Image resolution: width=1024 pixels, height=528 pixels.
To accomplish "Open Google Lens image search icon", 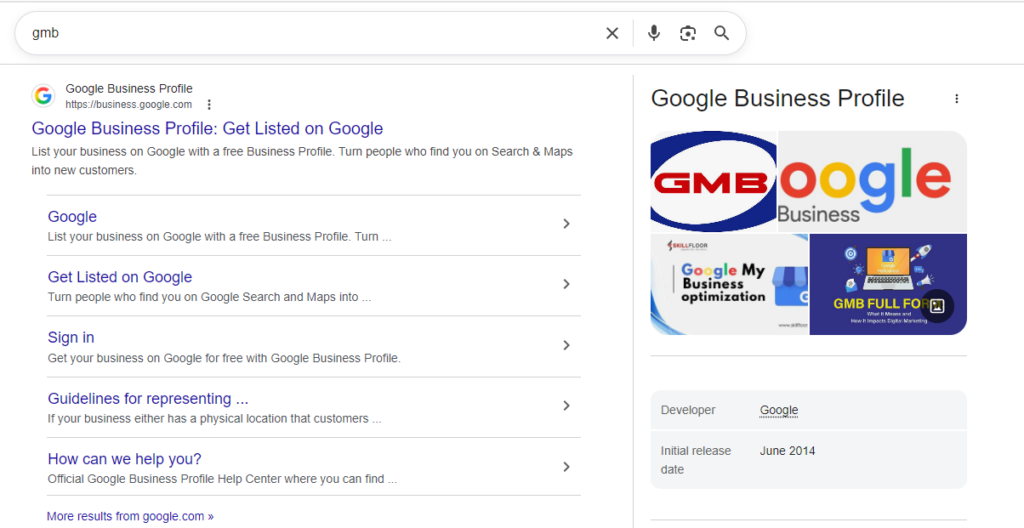I will (688, 34).
